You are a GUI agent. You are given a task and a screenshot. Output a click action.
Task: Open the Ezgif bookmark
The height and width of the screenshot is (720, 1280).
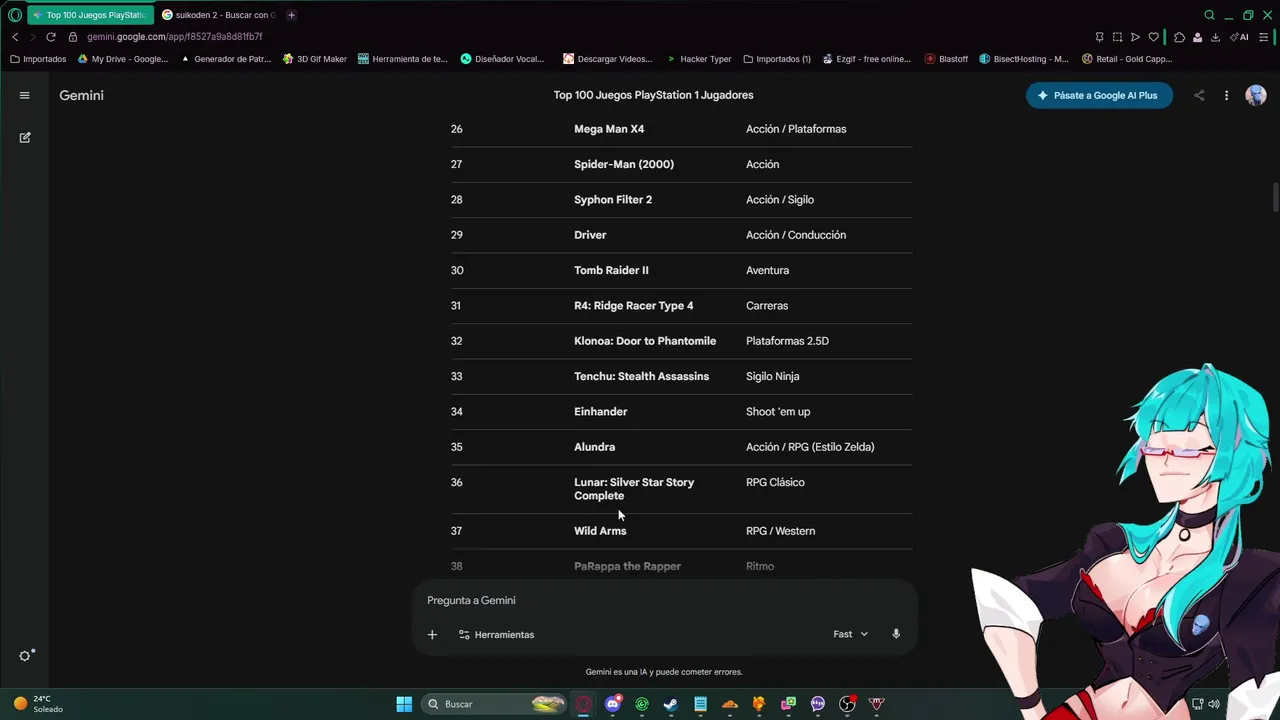pyautogui.click(x=867, y=59)
